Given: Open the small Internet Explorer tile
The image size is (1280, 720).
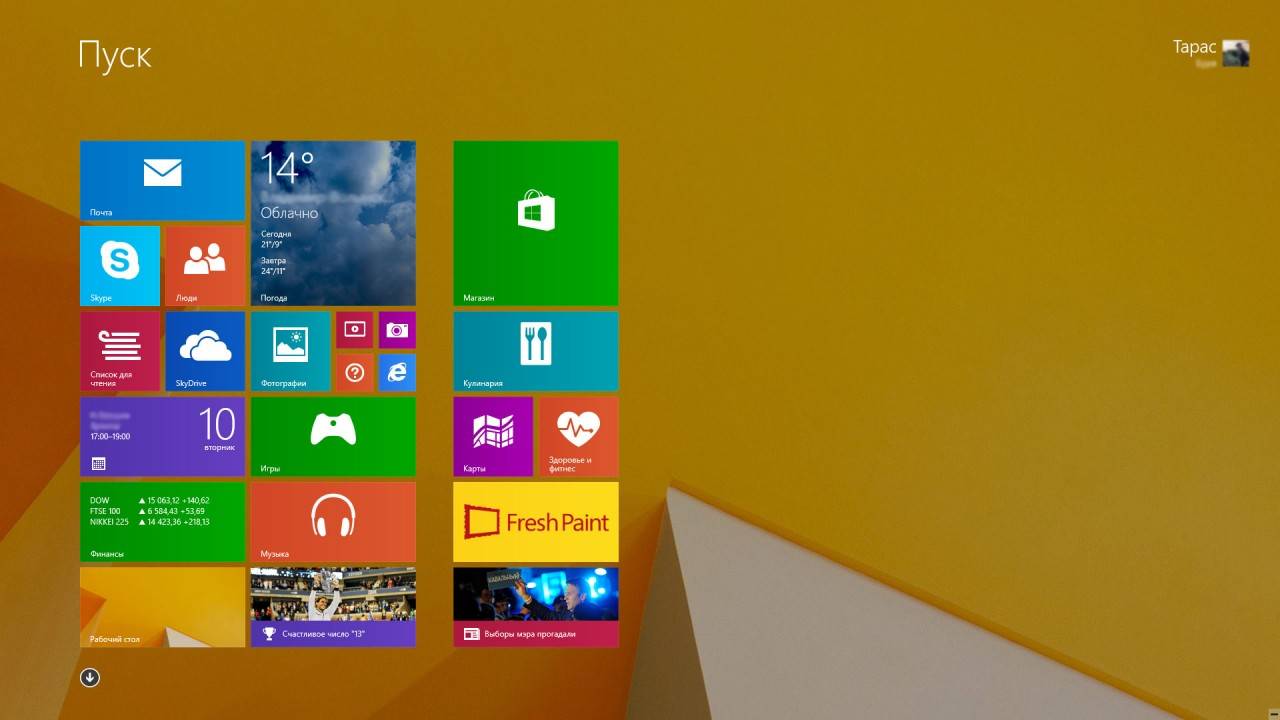Looking at the screenshot, I should (x=397, y=372).
